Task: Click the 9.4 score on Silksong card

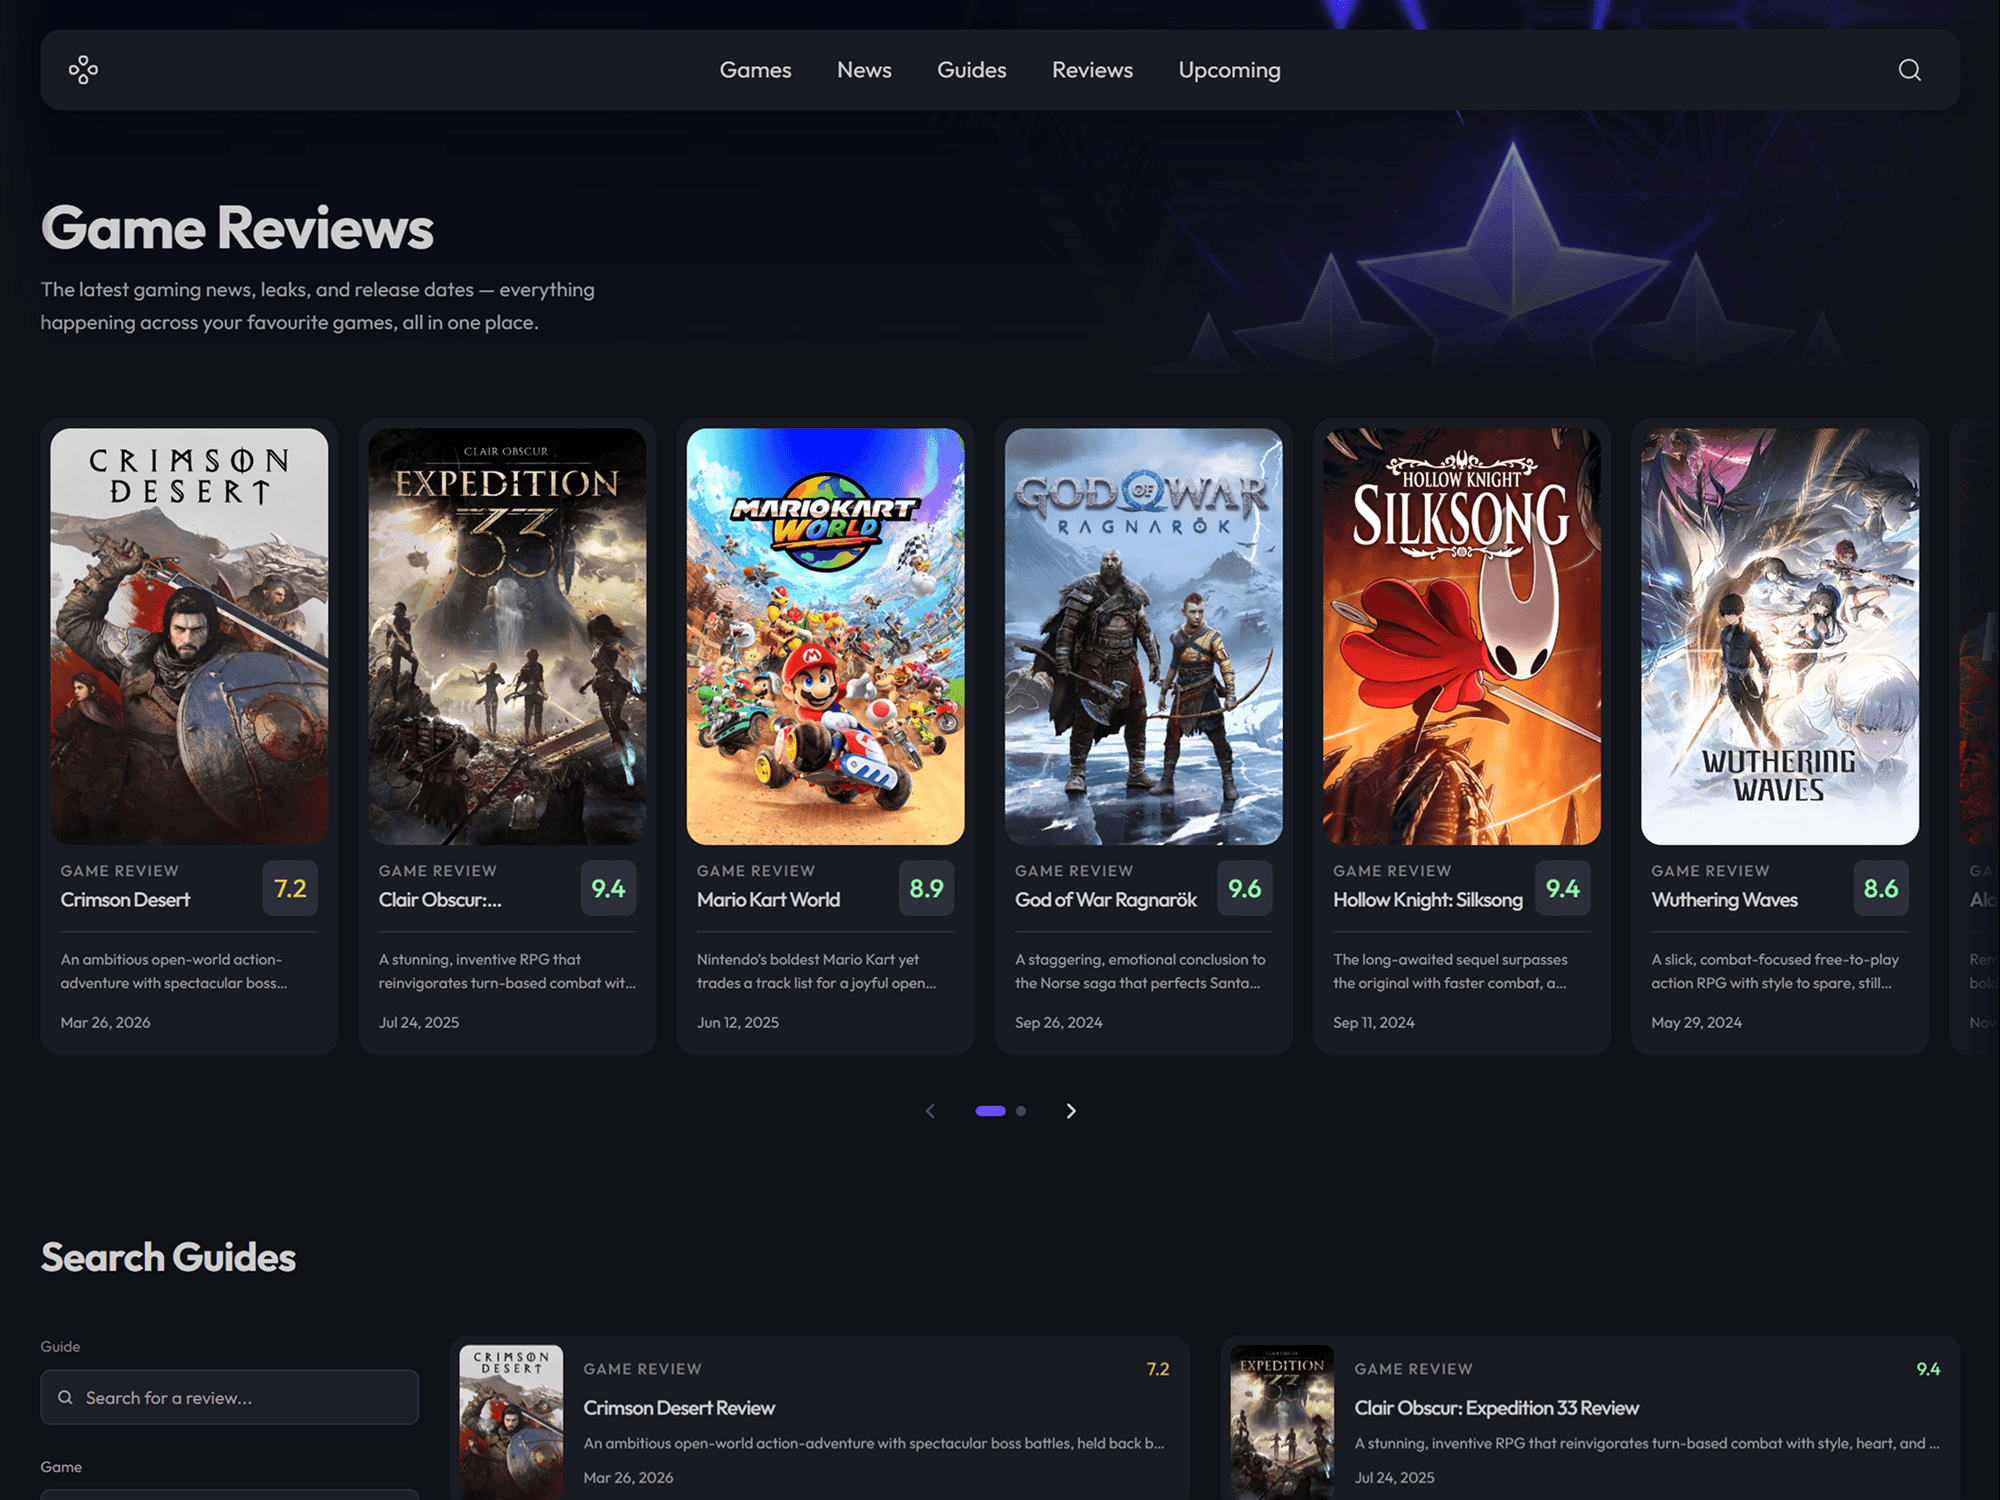Action: coord(1562,888)
